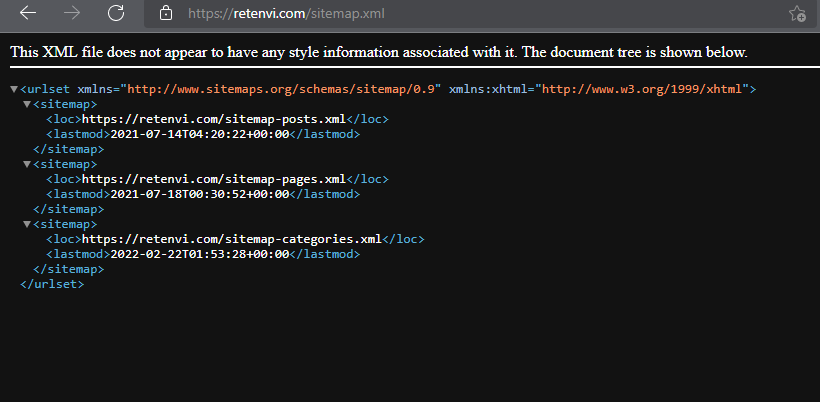Click the 'no style information' notice text
The width and height of the screenshot is (820, 402).
(x=378, y=52)
